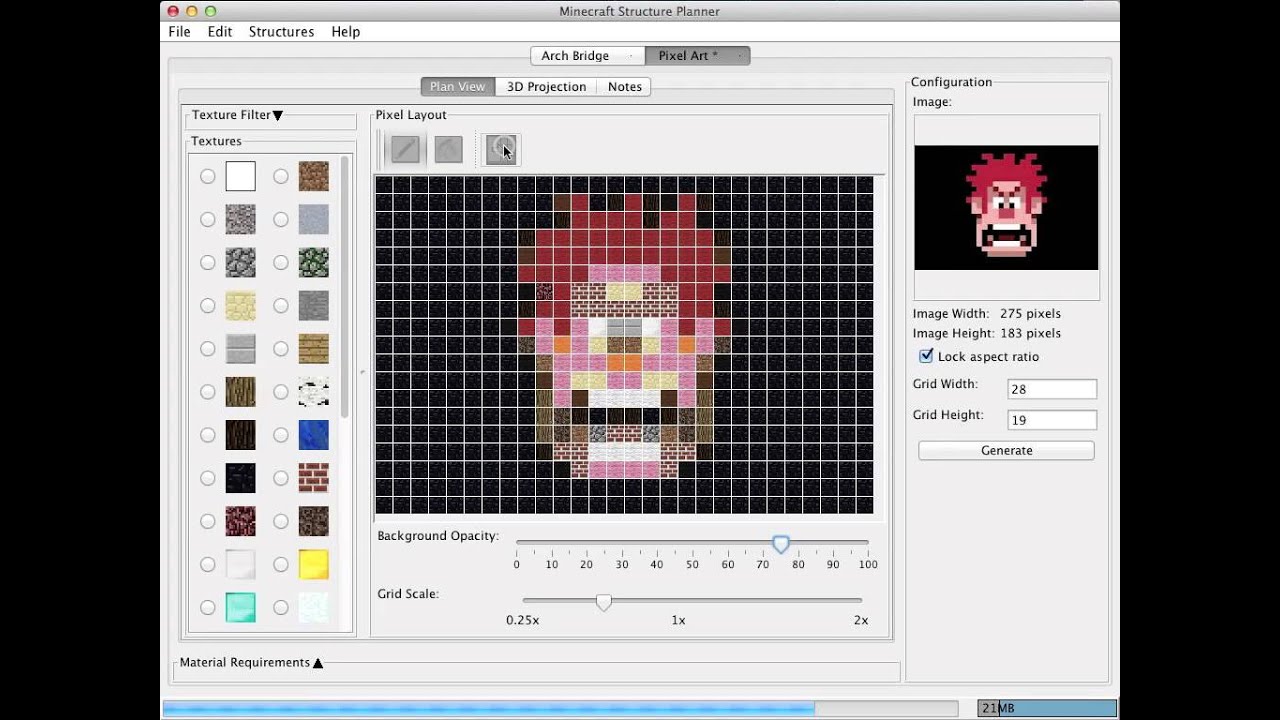Pick the dirt block texture swatch
The height and width of the screenshot is (720, 1280).
tap(313, 176)
